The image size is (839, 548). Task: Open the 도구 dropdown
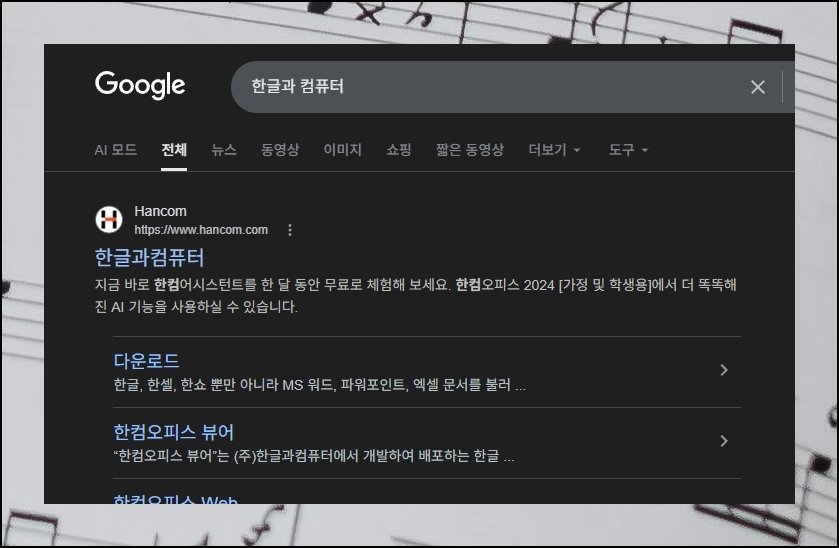click(628, 150)
